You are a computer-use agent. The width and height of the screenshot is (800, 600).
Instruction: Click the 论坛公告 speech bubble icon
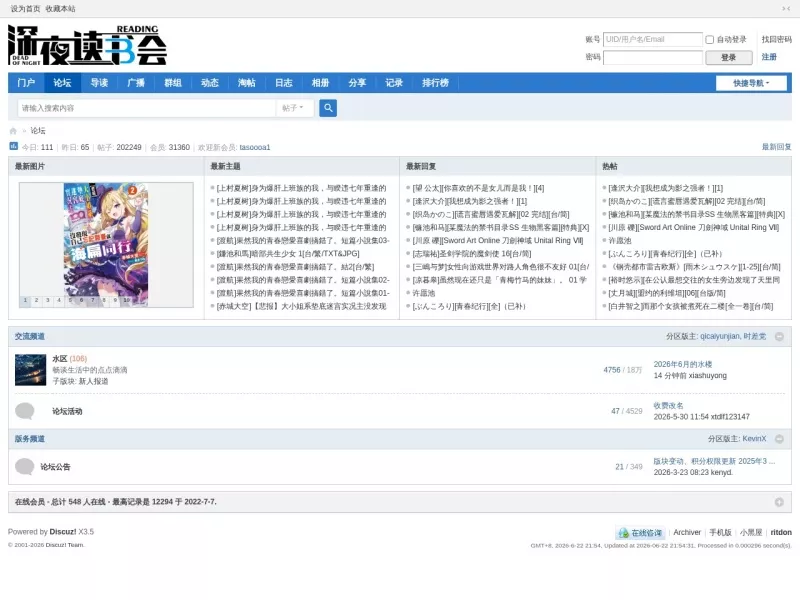pyautogui.click(x=24, y=466)
